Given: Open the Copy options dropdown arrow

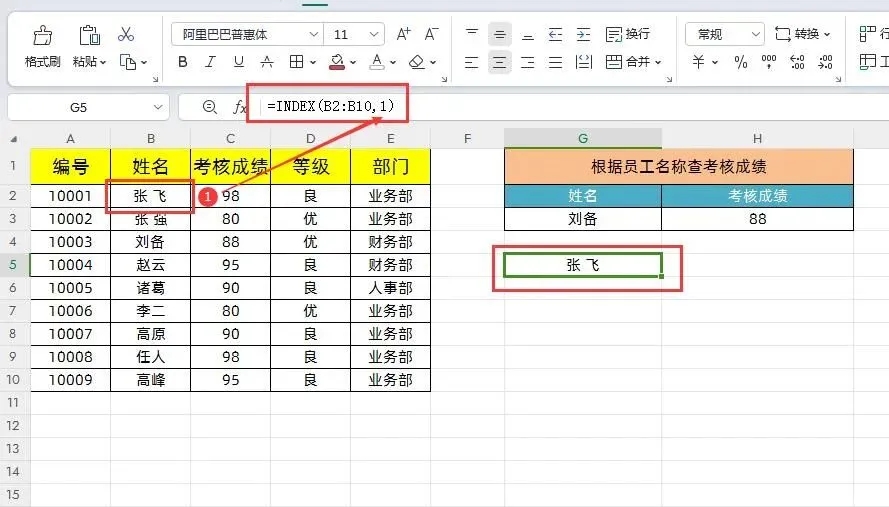Looking at the screenshot, I should 144,62.
